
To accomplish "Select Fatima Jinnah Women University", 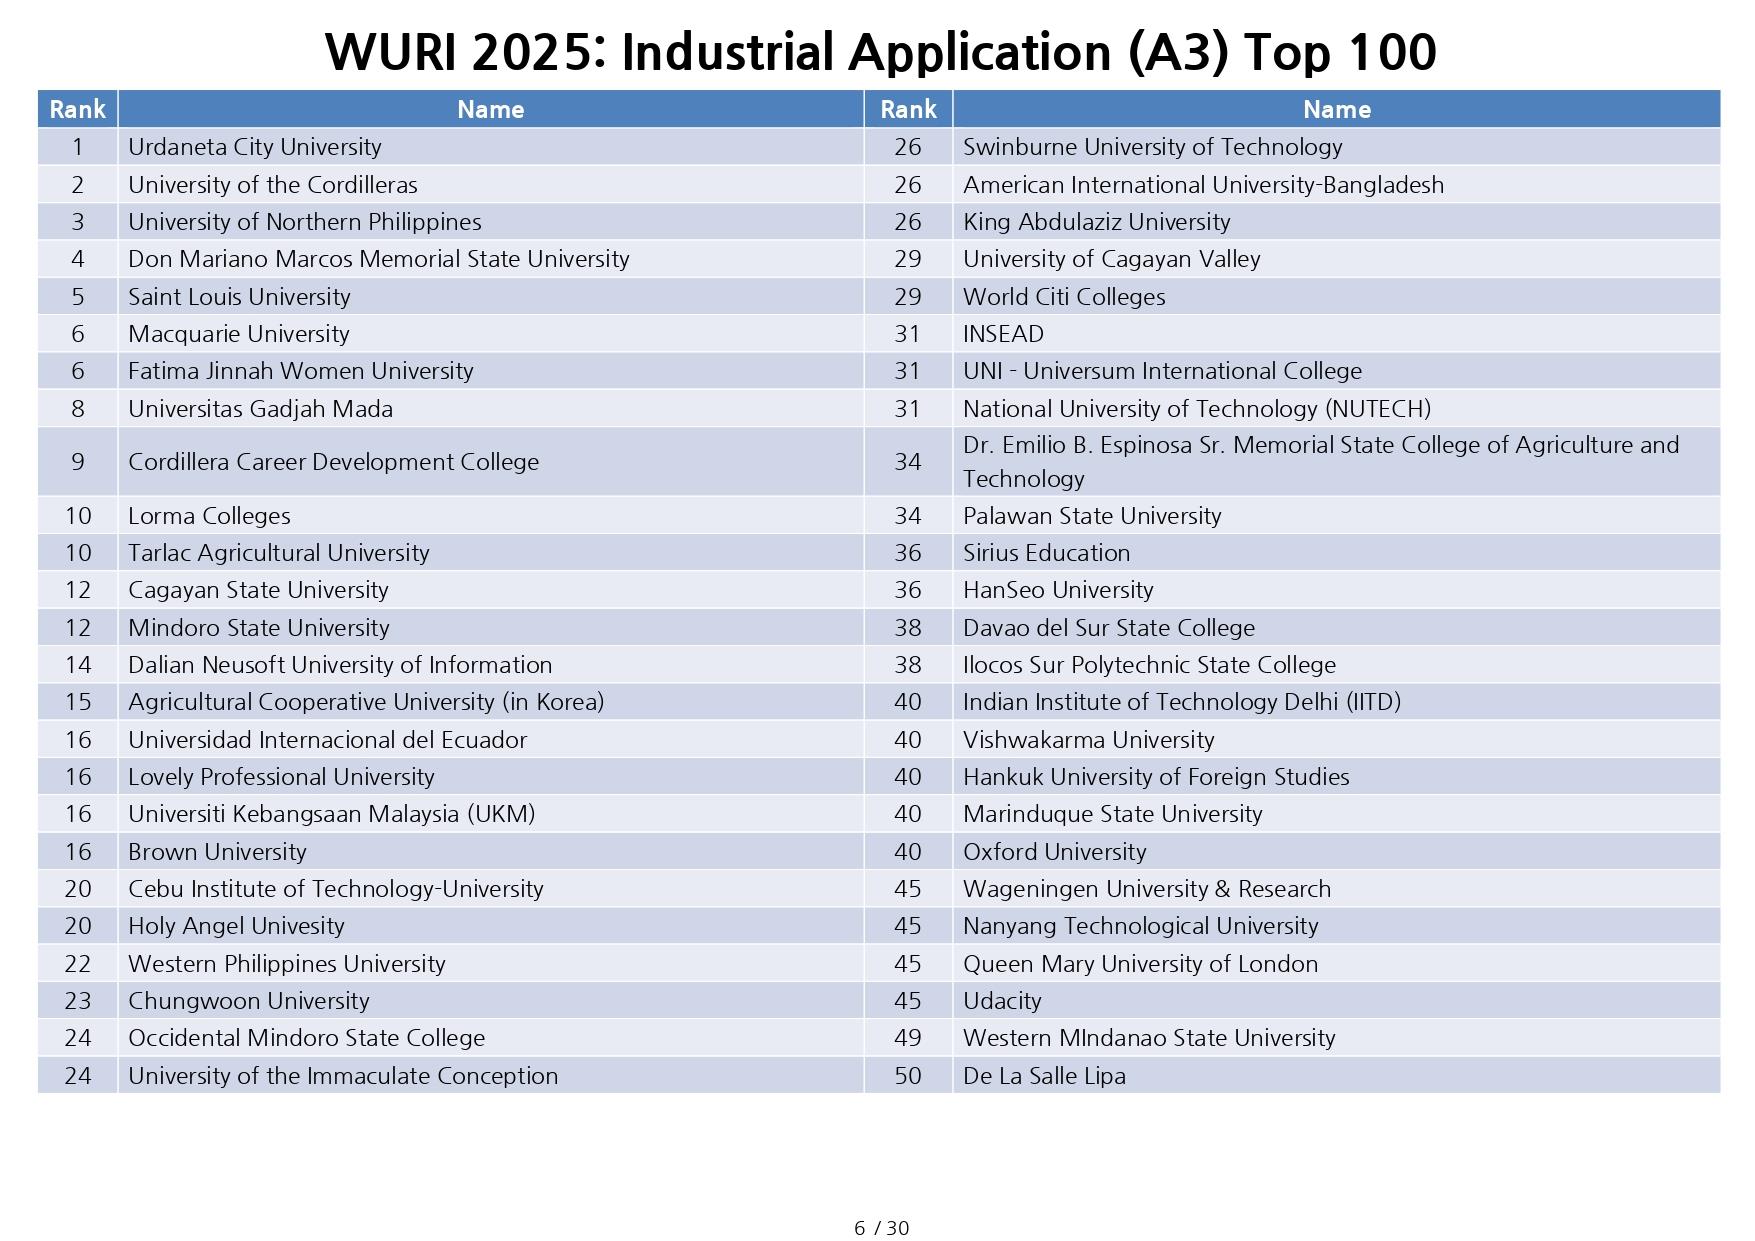I will [x=301, y=371].
